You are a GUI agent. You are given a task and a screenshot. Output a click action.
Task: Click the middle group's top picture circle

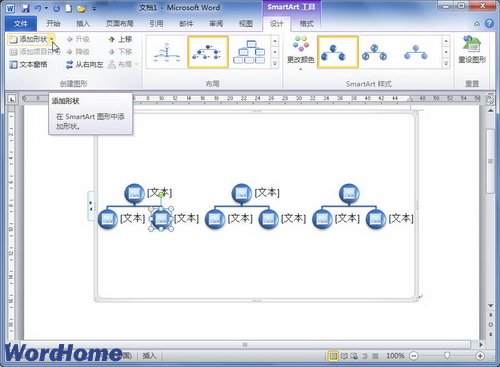242,193
